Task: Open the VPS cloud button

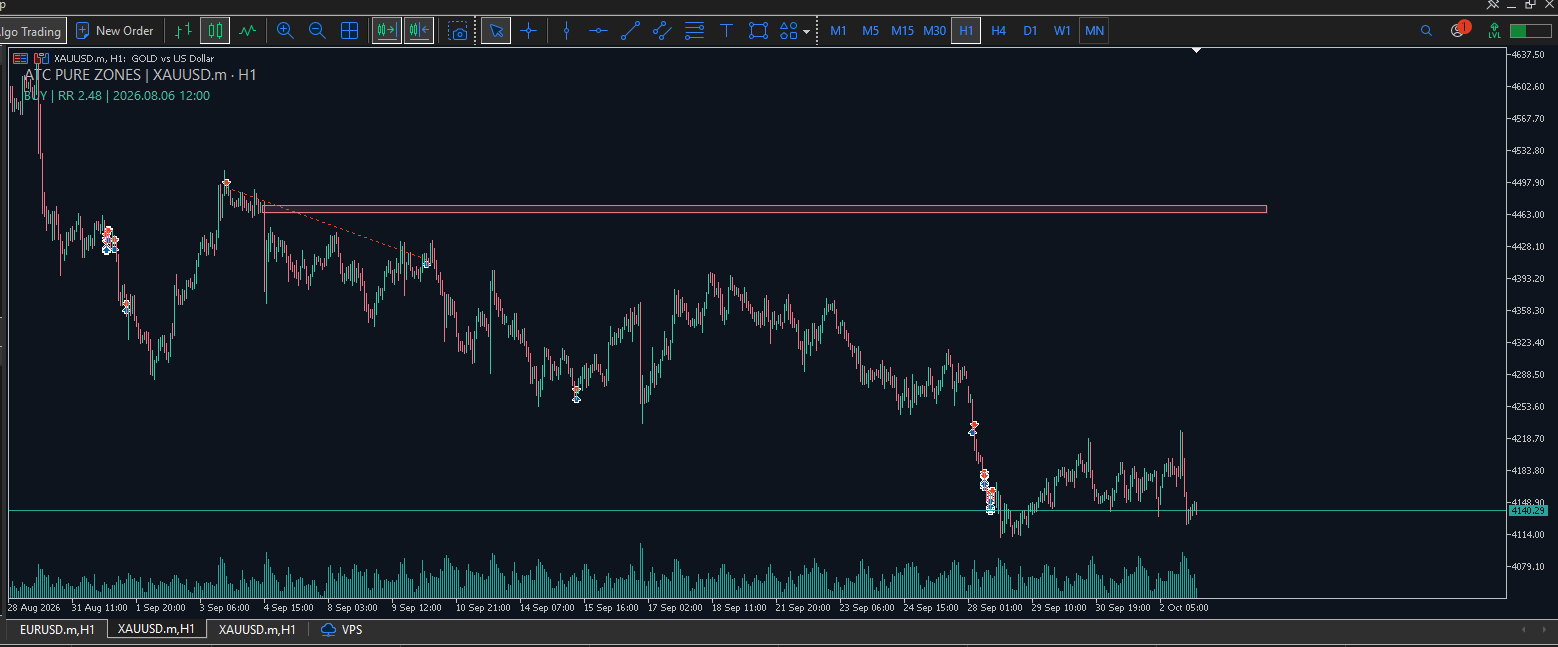Action: tap(341, 629)
